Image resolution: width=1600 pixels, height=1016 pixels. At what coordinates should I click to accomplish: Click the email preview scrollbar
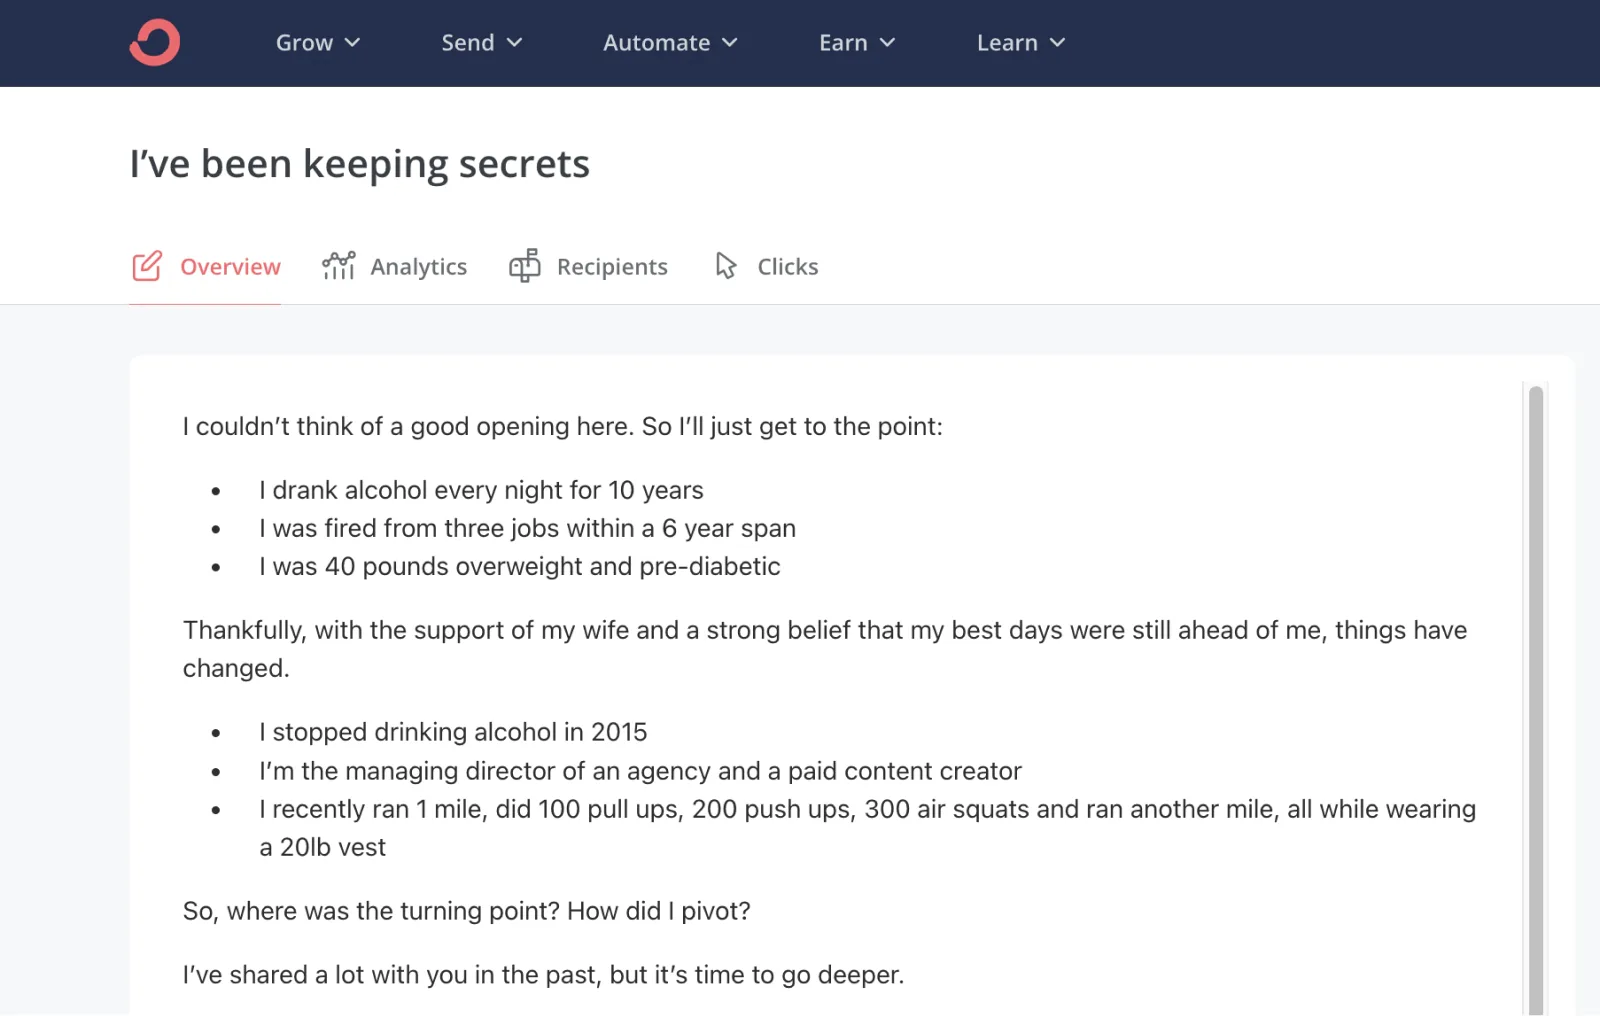[x=1536, y=698]
